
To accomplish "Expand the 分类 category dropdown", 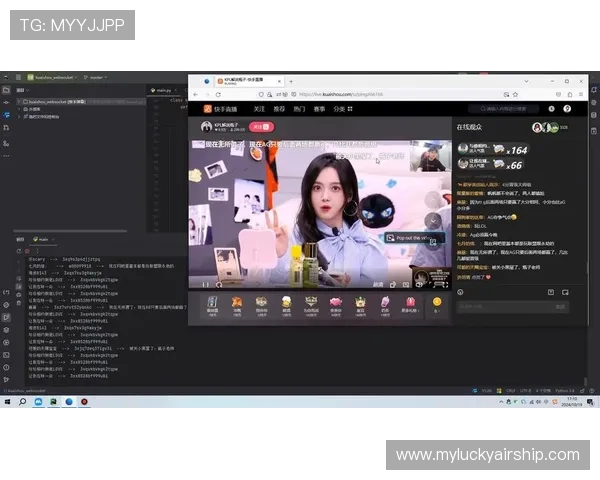I will (340, 108).
